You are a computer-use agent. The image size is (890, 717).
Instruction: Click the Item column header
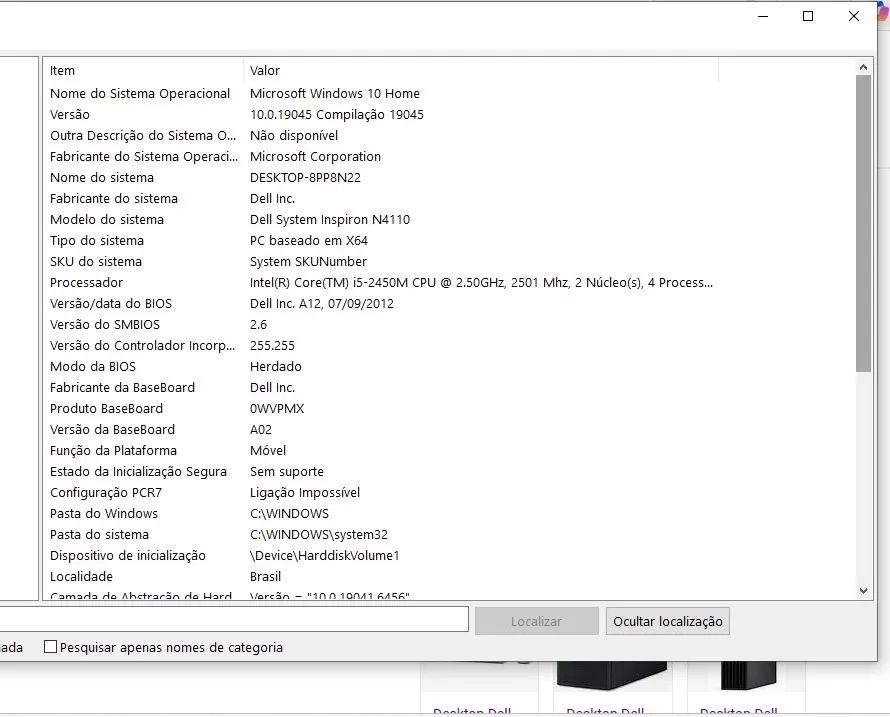point(144,70)
